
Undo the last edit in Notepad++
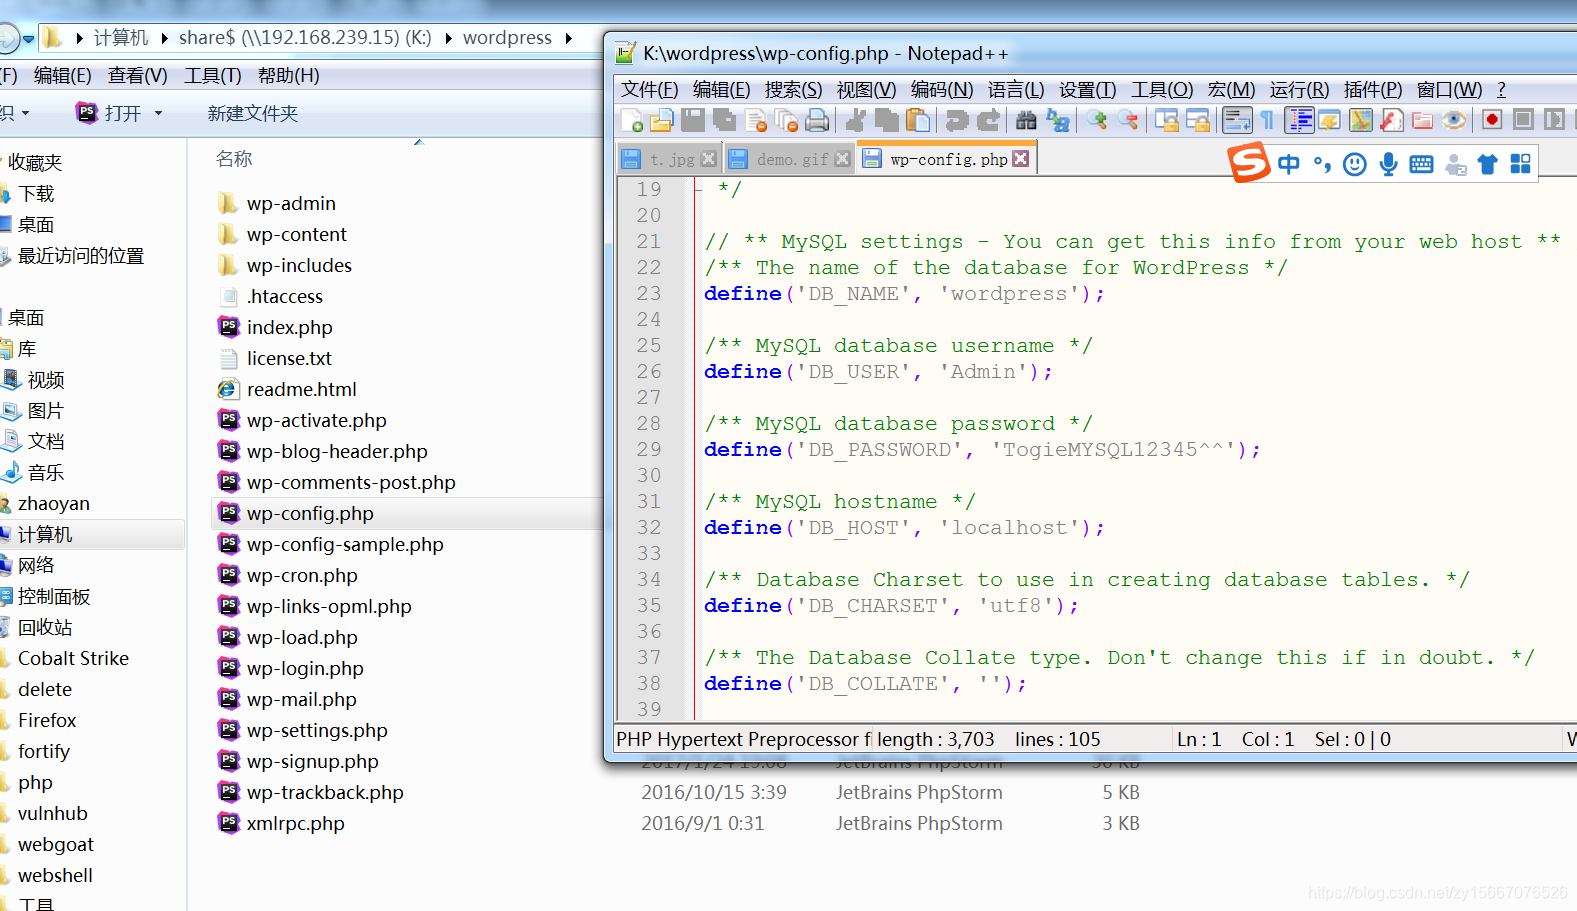tap(957, 121)
